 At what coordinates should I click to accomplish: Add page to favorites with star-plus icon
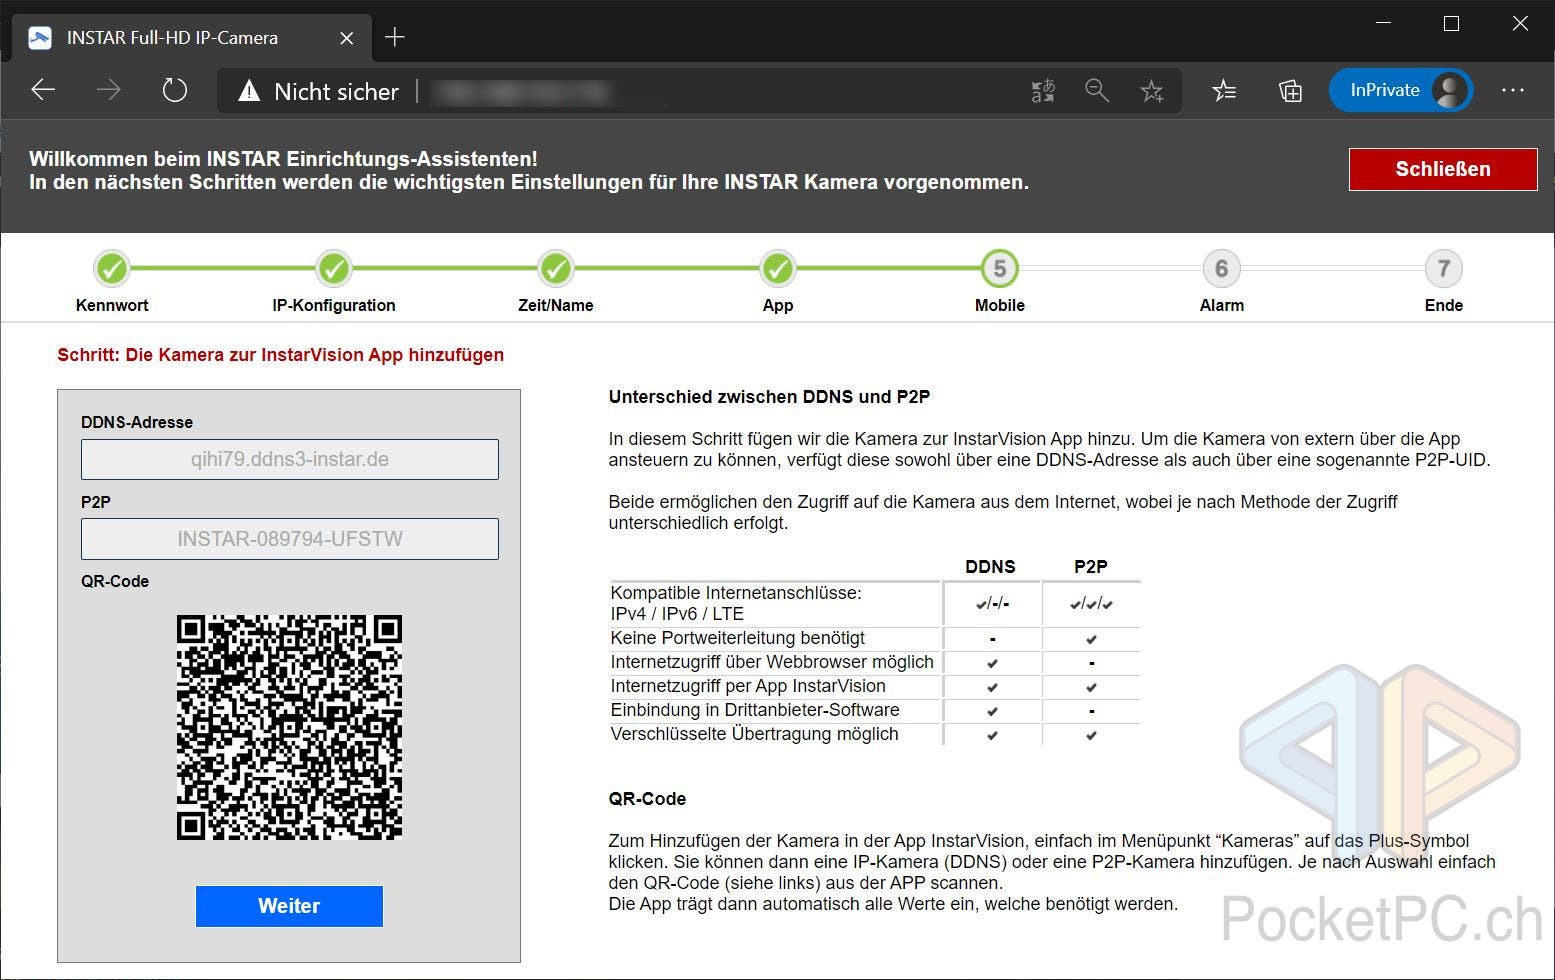click(1152, 91)
